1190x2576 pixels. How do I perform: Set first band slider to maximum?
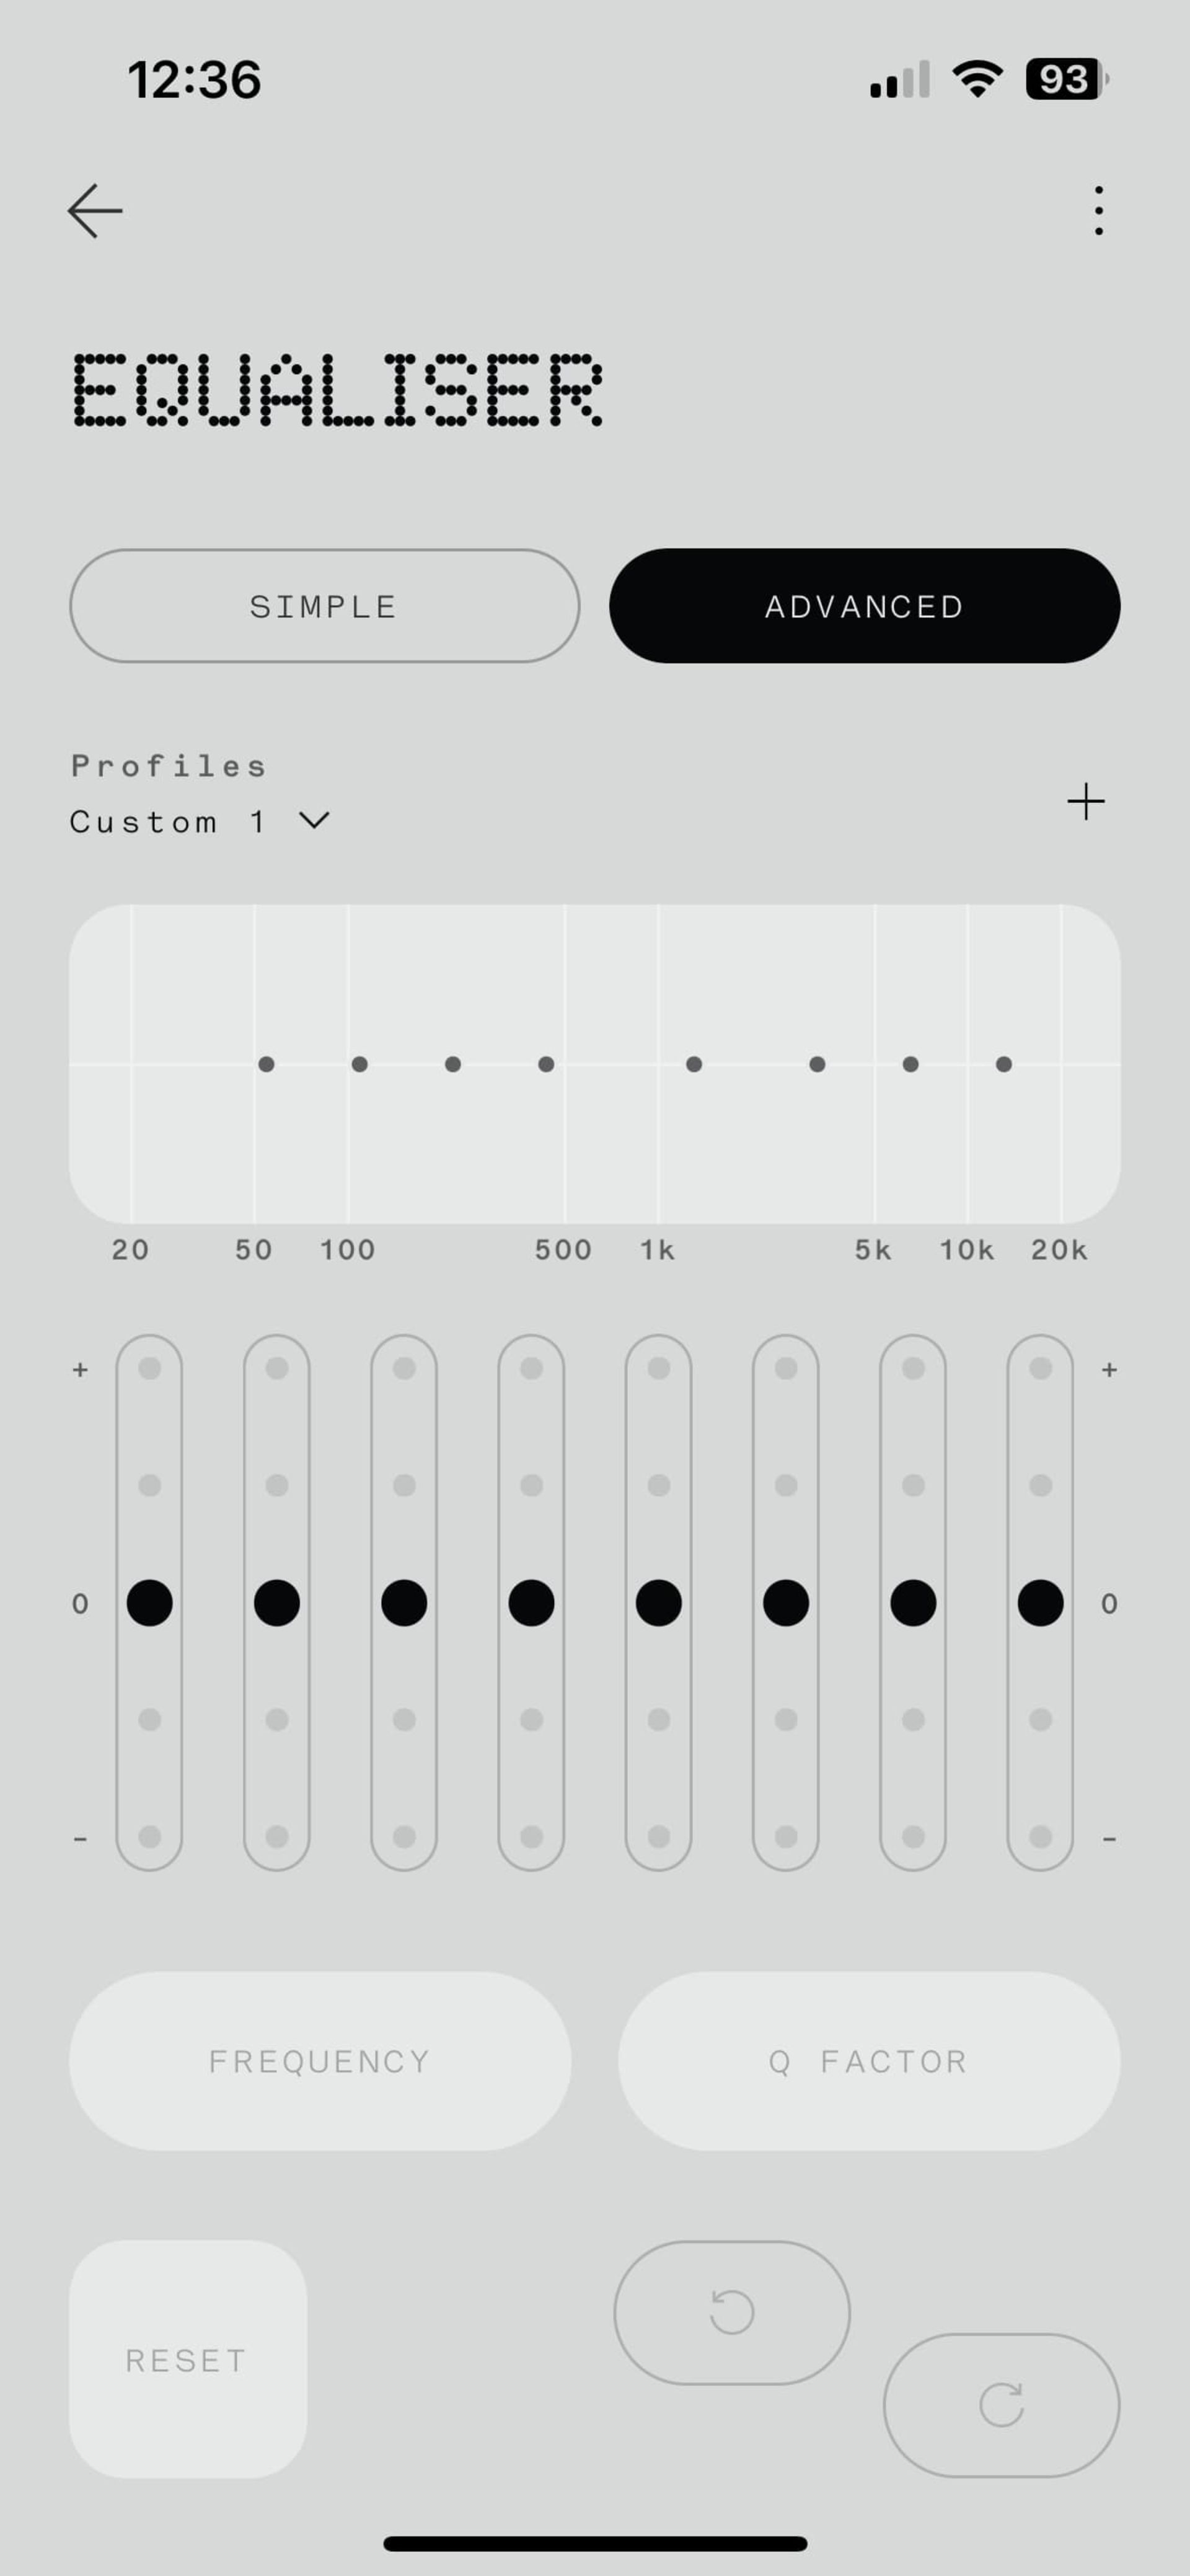coord(149,1368)
